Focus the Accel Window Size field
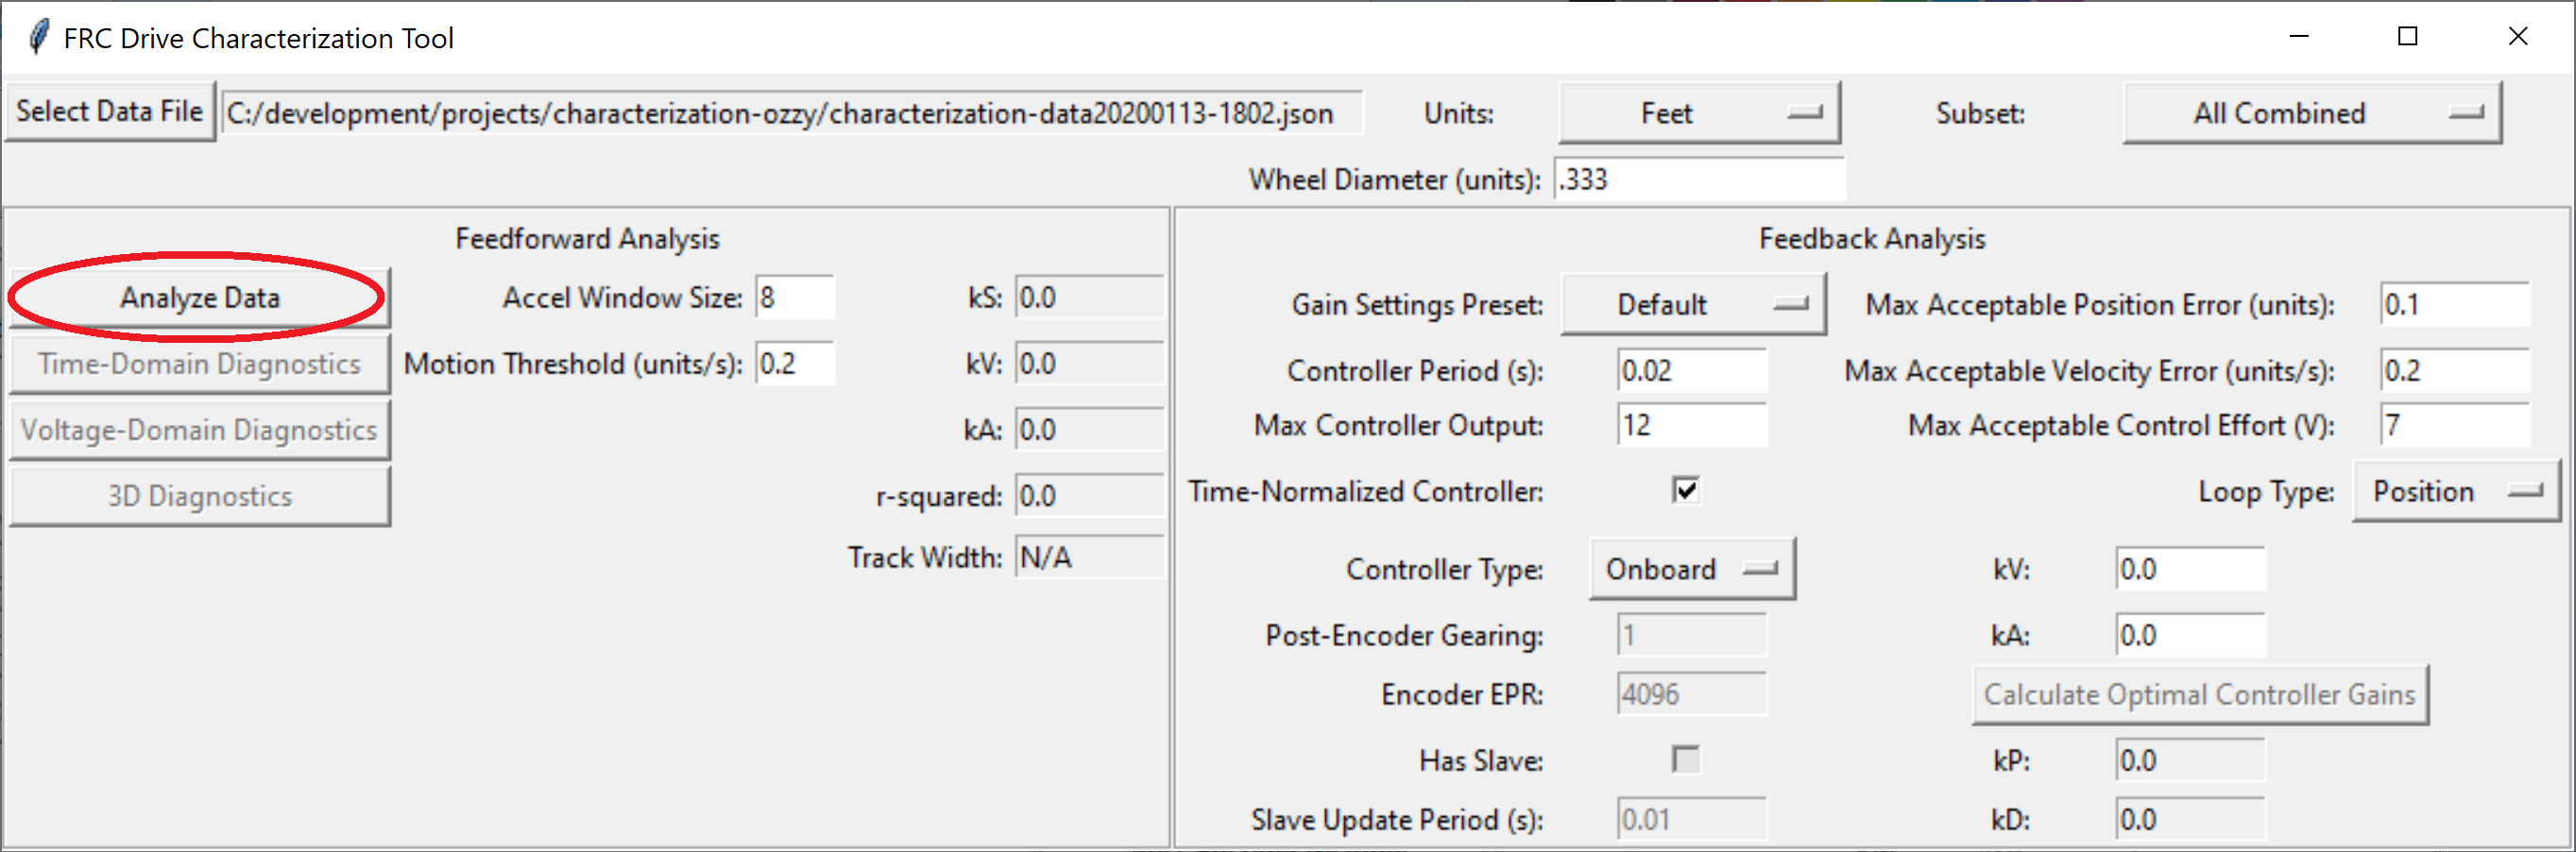The width and height of the screenshot is (2576, 852). 794,298
